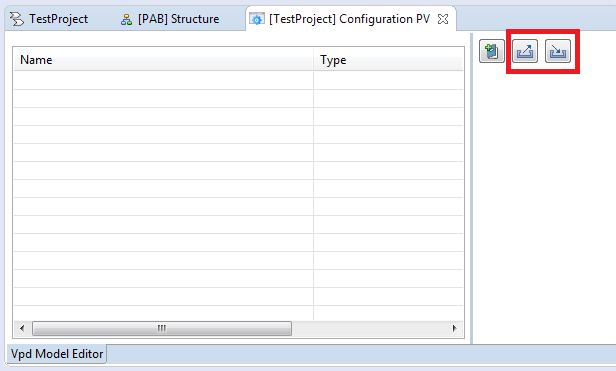Click the Configuration PV tab gear icon

click(257, 19)
